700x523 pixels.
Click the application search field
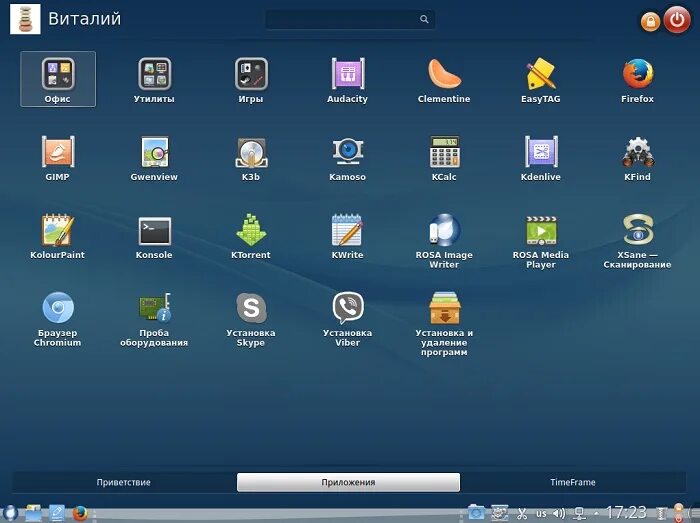point(350,19)
